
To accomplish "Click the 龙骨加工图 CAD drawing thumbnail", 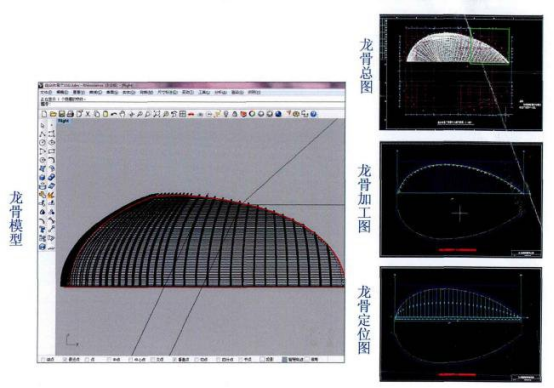I will pos(461,200).
